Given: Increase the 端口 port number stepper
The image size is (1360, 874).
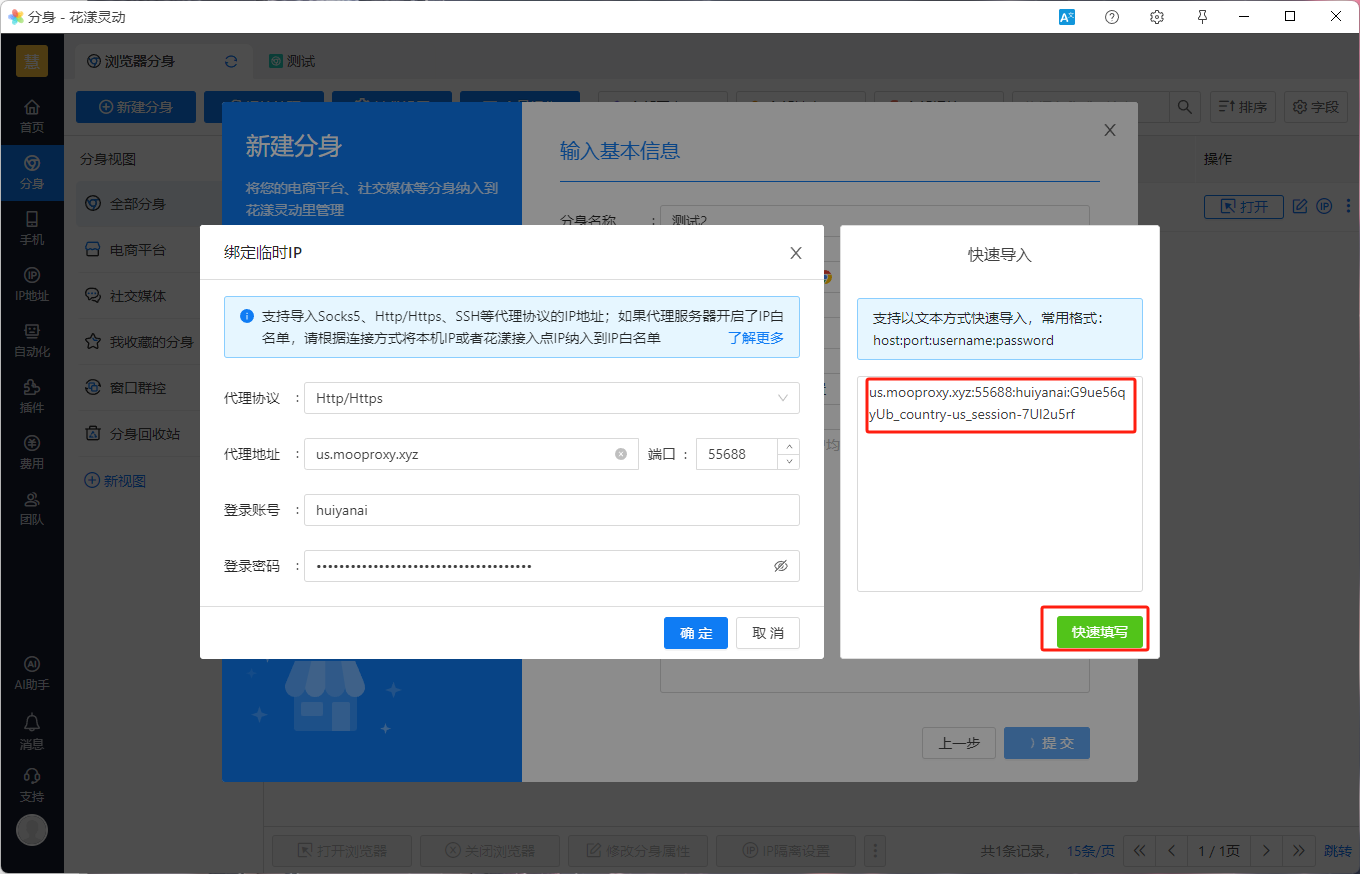Looking at the screenshot, I should tap(789, 447).
